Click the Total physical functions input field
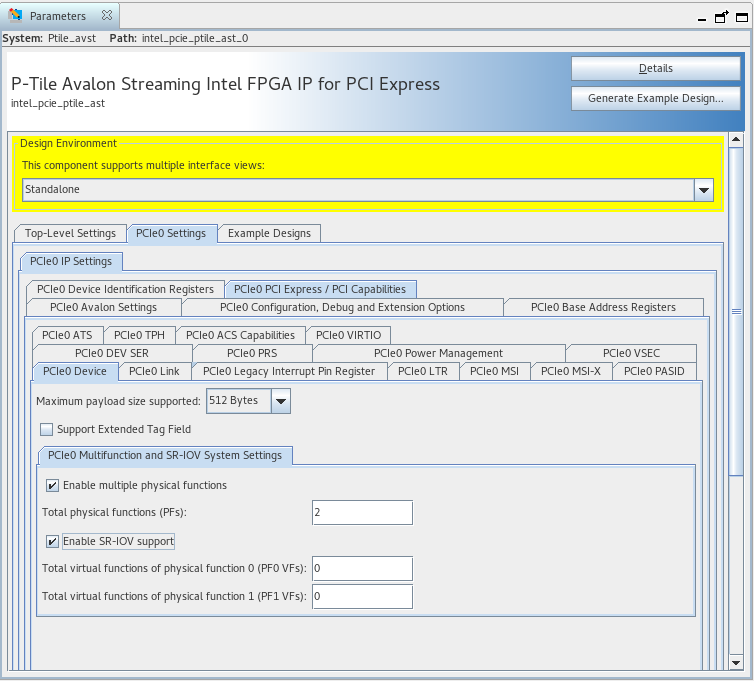Screen dimensions: 754x681 click(x=362, y=513)
